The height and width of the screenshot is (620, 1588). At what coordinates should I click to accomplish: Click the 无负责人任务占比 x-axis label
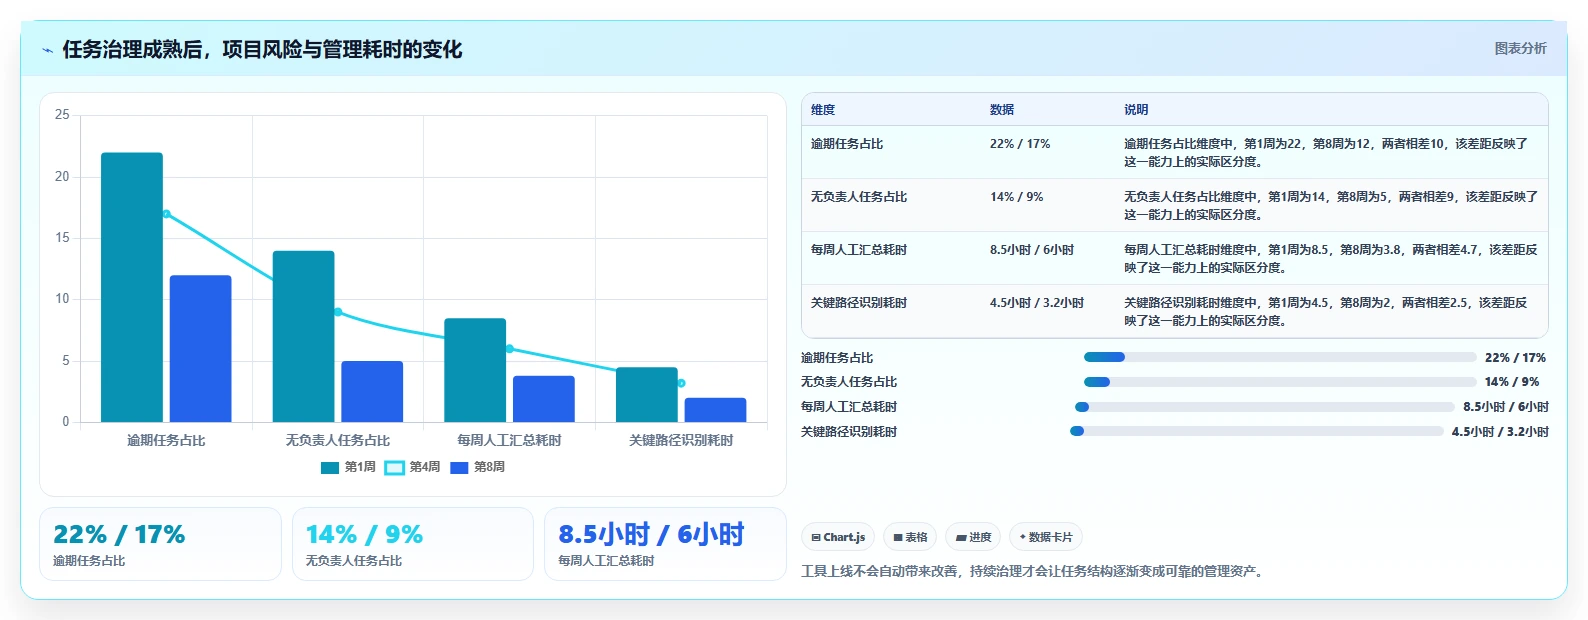click(338, 440)
